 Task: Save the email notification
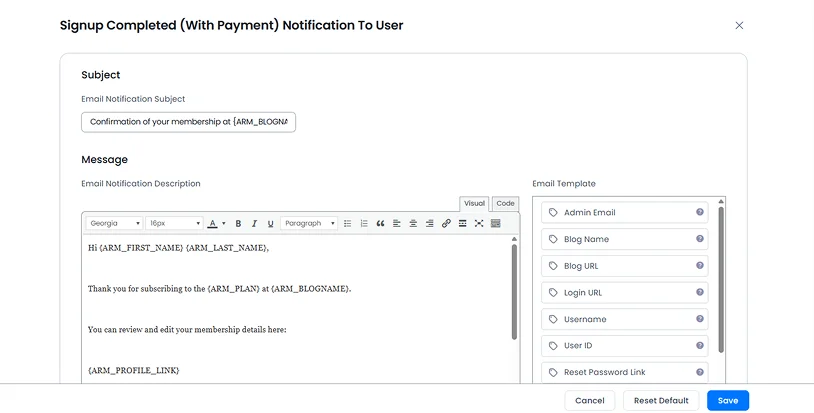pyautogui.click(x=728, y=401)
